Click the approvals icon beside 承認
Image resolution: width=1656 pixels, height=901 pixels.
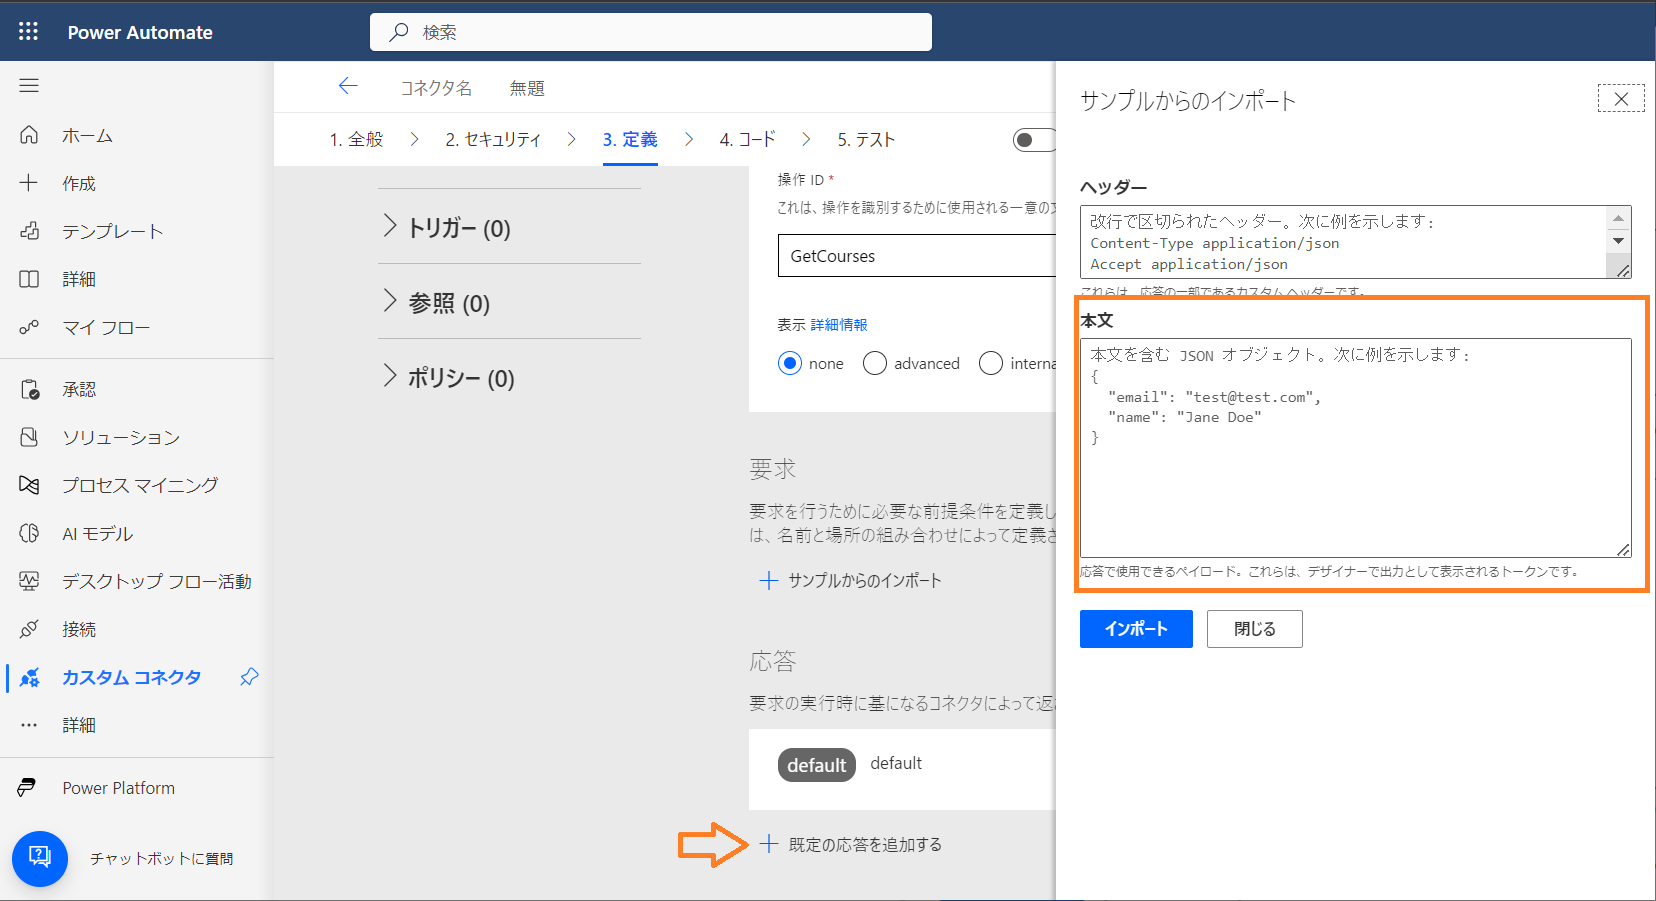point(29,389)
